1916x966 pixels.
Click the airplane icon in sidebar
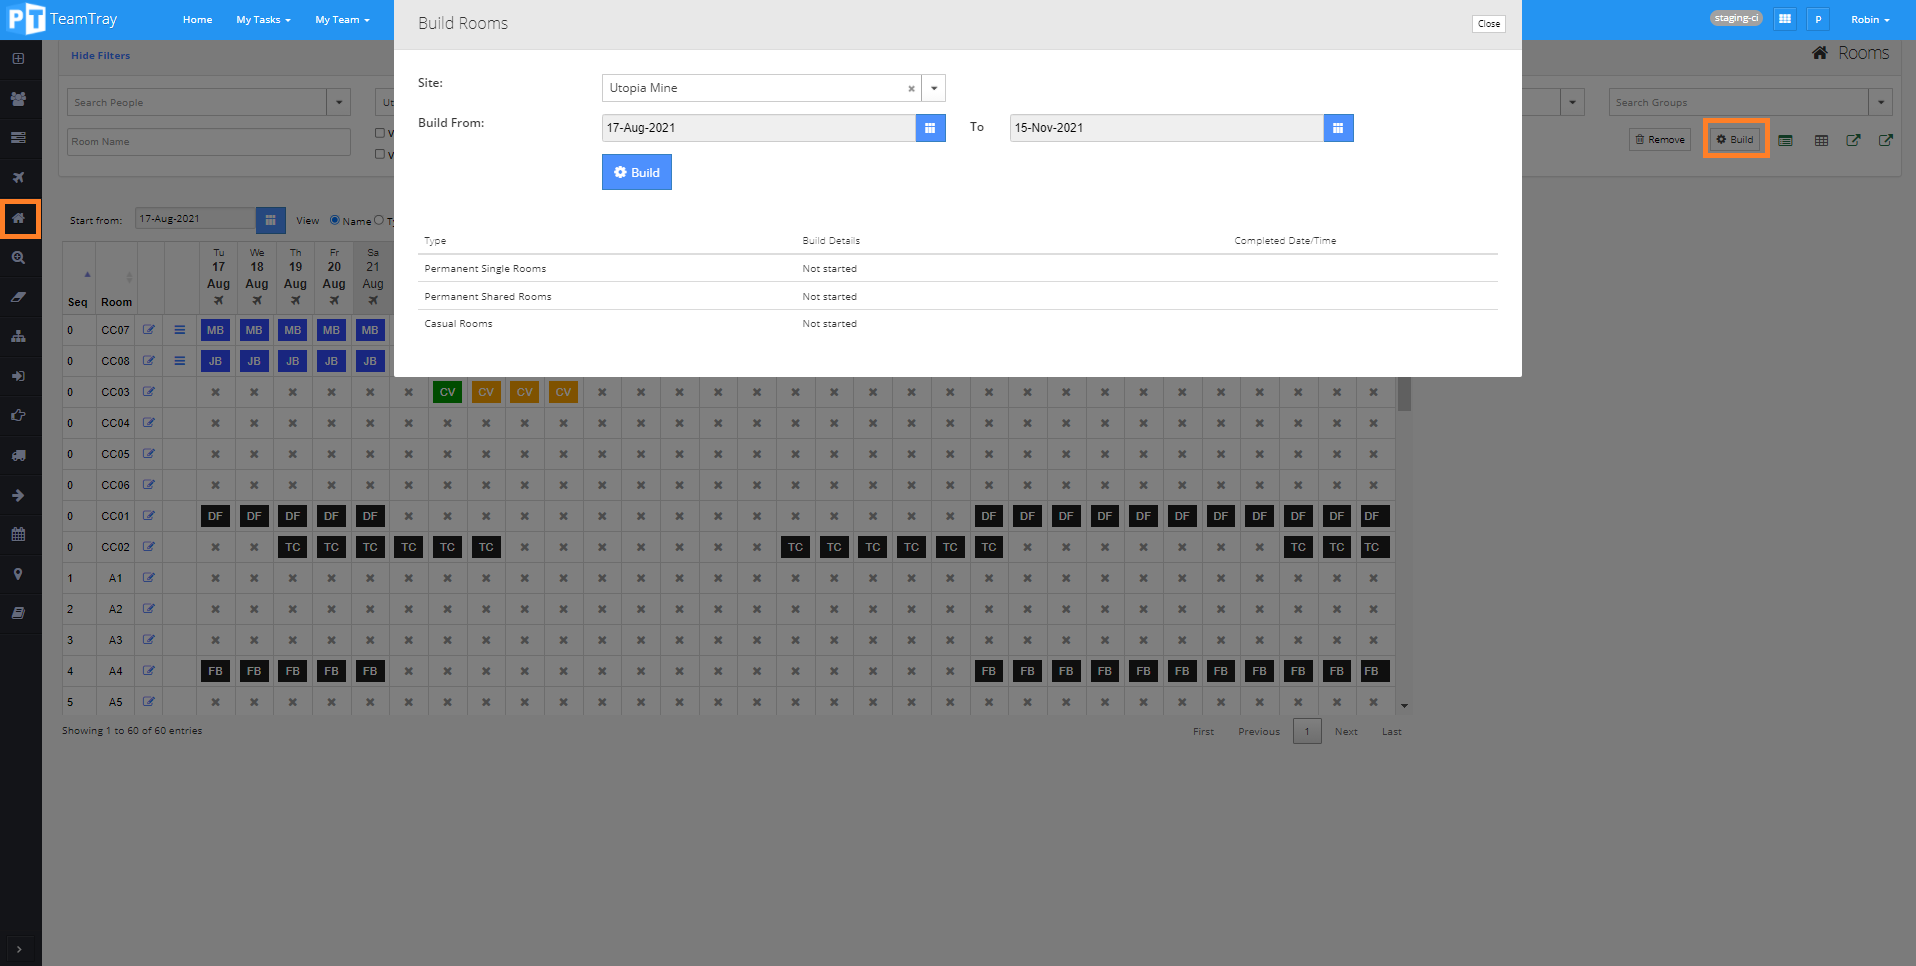tap(19, 178)
